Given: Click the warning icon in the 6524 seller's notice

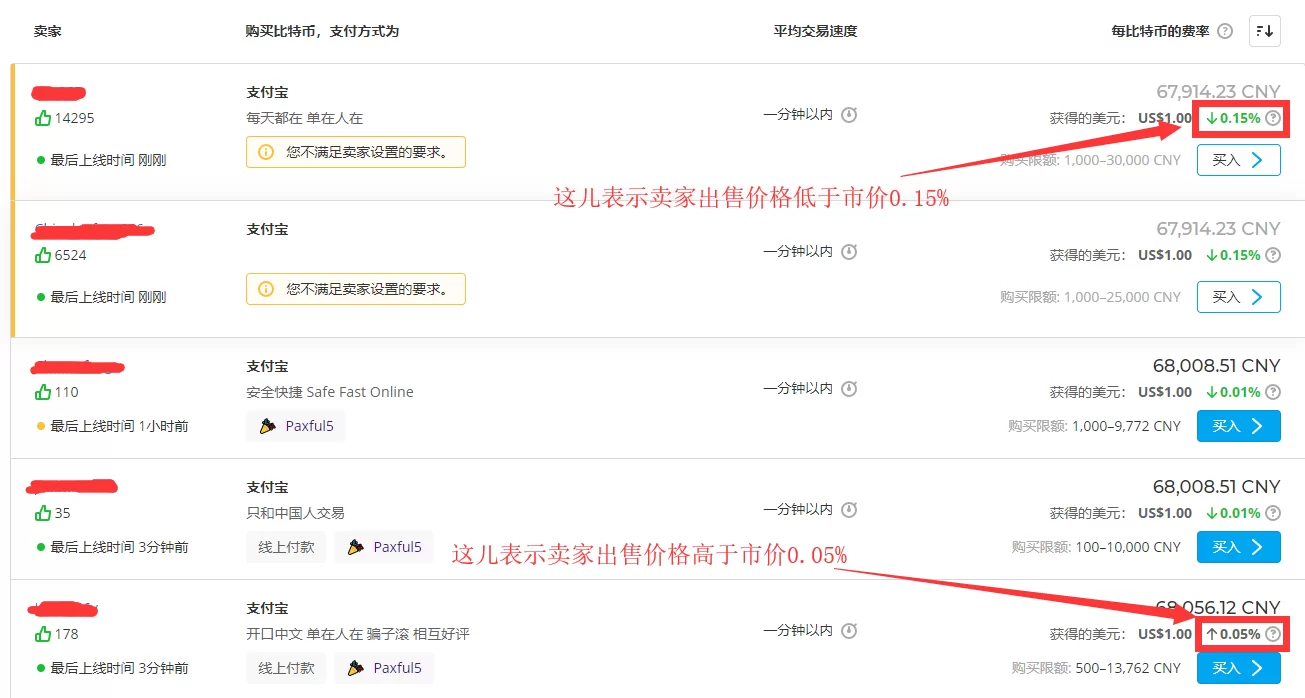Looking at the screenshot, I should 266,289.
